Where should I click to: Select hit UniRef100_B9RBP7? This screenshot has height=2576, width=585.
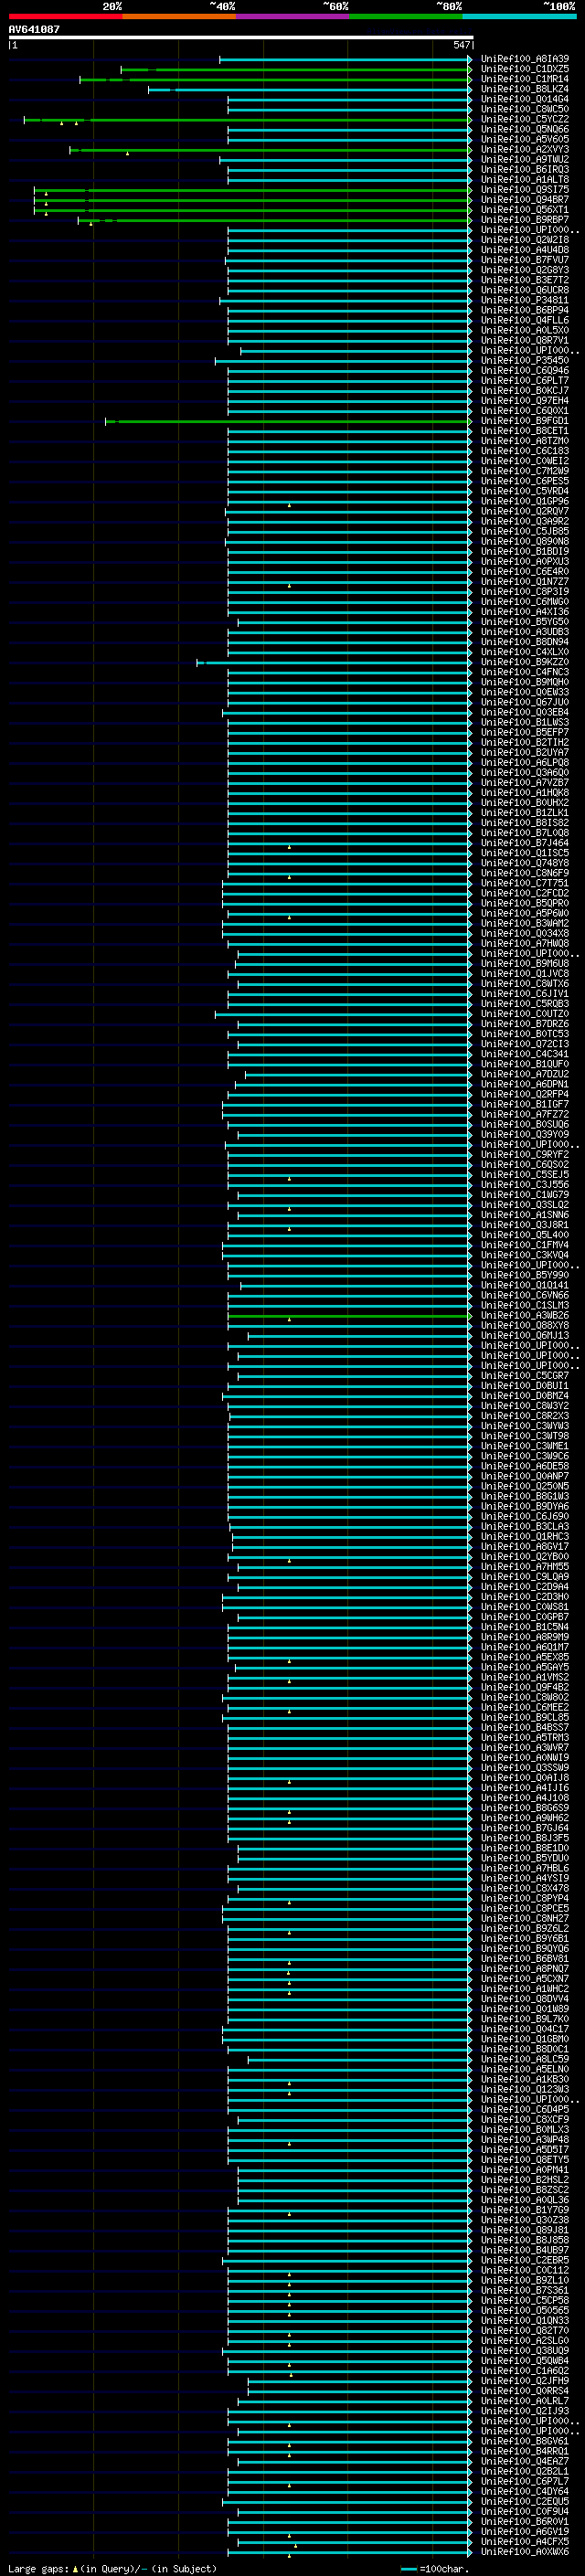[524, 220]
